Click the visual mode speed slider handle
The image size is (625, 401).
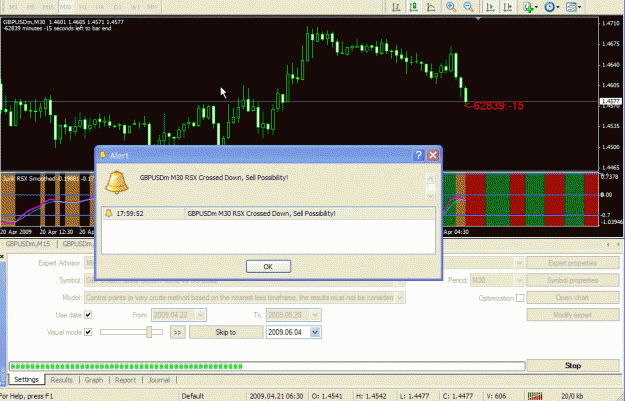pos(149,332)
